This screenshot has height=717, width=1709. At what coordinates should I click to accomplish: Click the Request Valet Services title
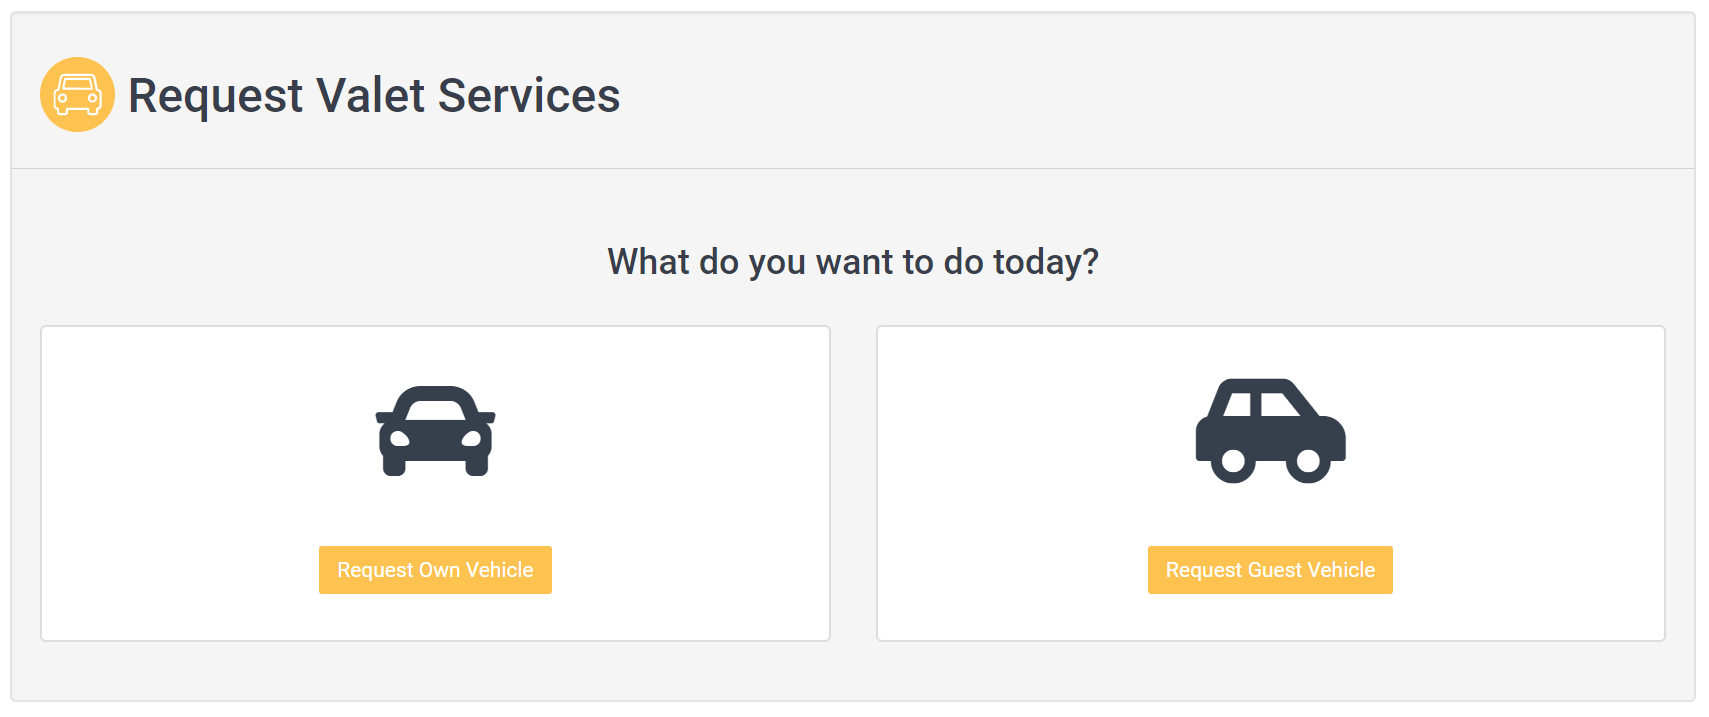pos(374,96)
